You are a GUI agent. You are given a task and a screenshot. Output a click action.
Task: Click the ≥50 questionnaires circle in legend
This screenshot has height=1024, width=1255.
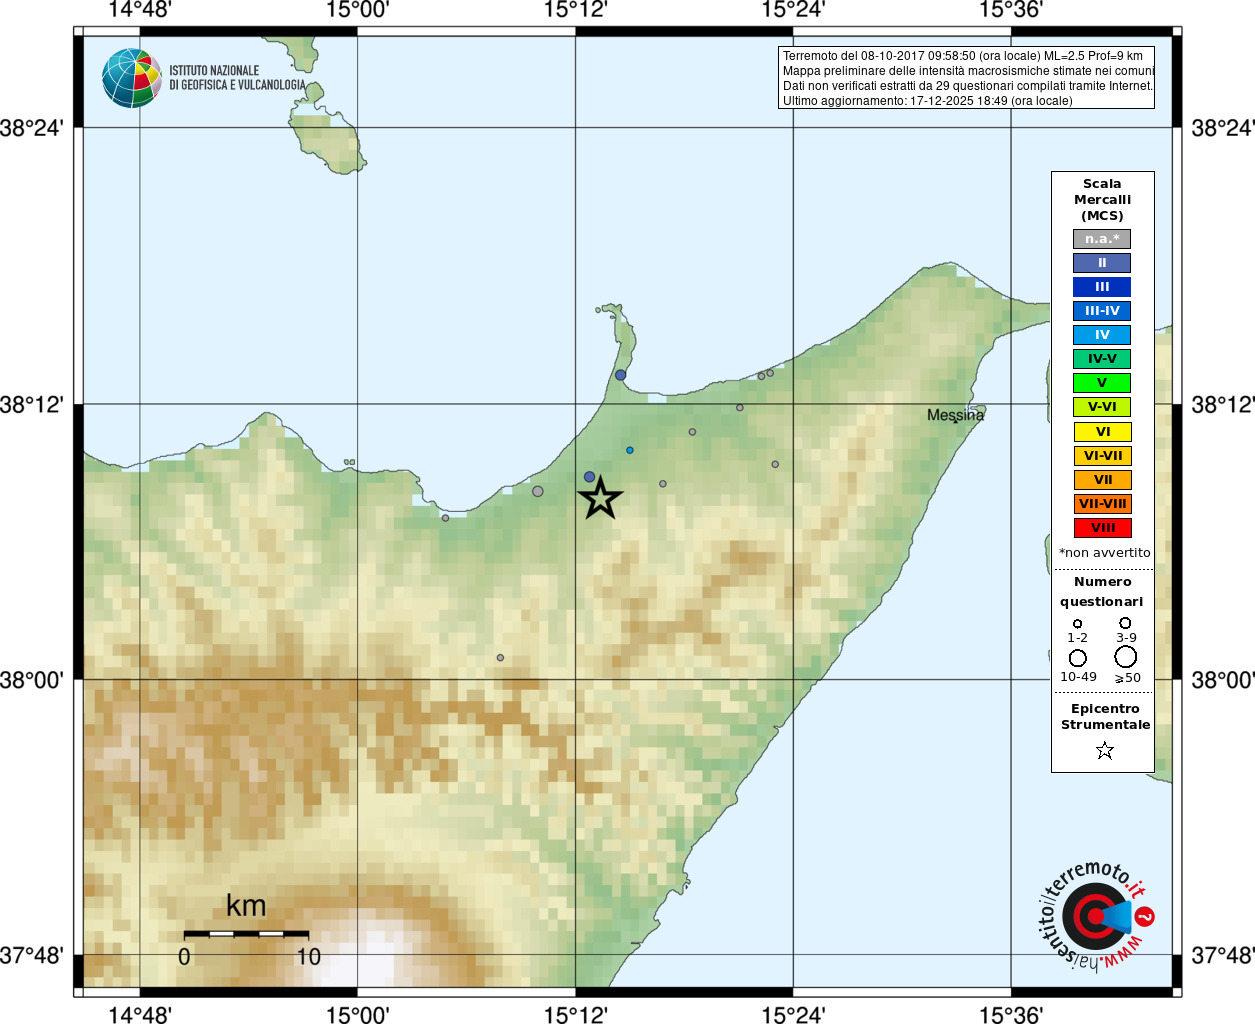1126,656
